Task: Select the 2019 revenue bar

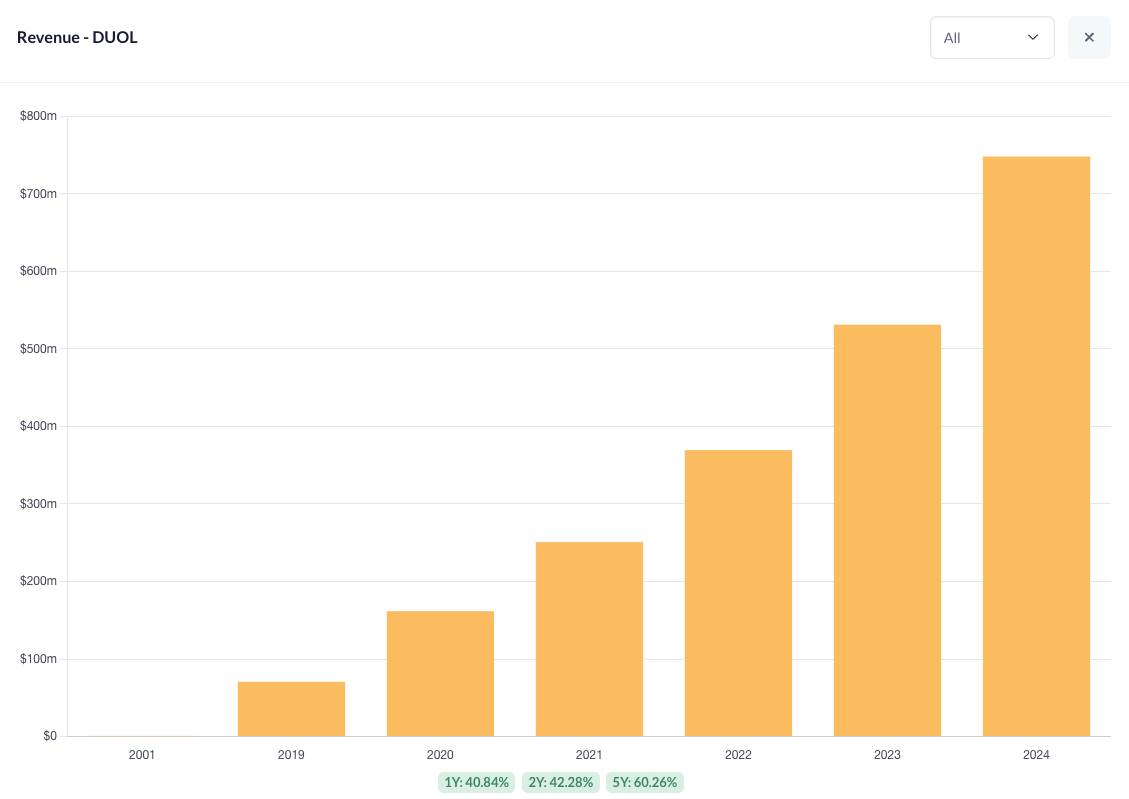Action: coord(291,709)
